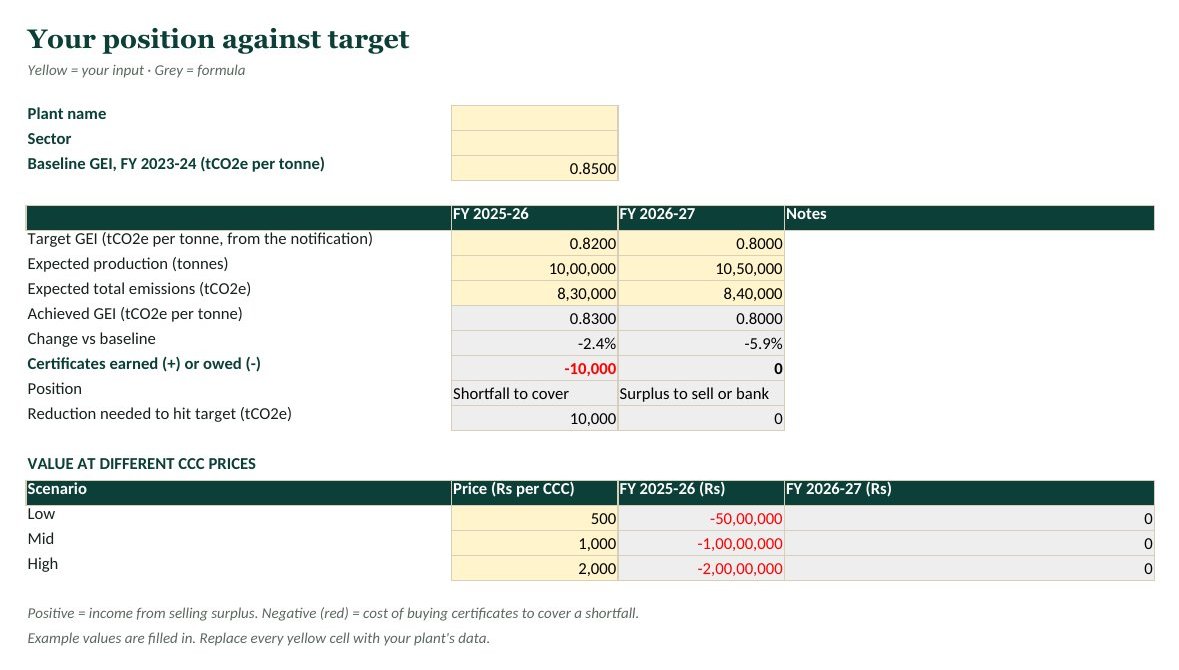Click the 'Position' row label
The height and width of the screenshot is (670, 1179).
point(54,388)
